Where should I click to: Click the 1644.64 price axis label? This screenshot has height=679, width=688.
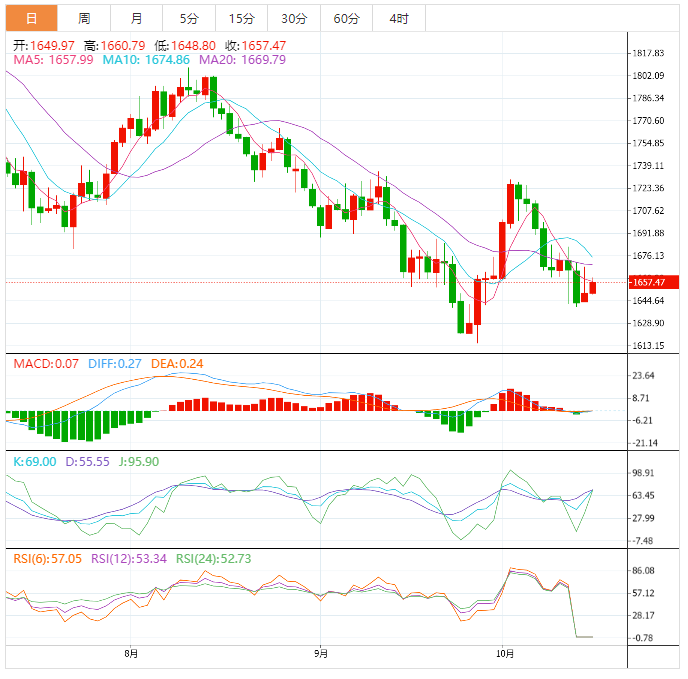click(648, 301)
